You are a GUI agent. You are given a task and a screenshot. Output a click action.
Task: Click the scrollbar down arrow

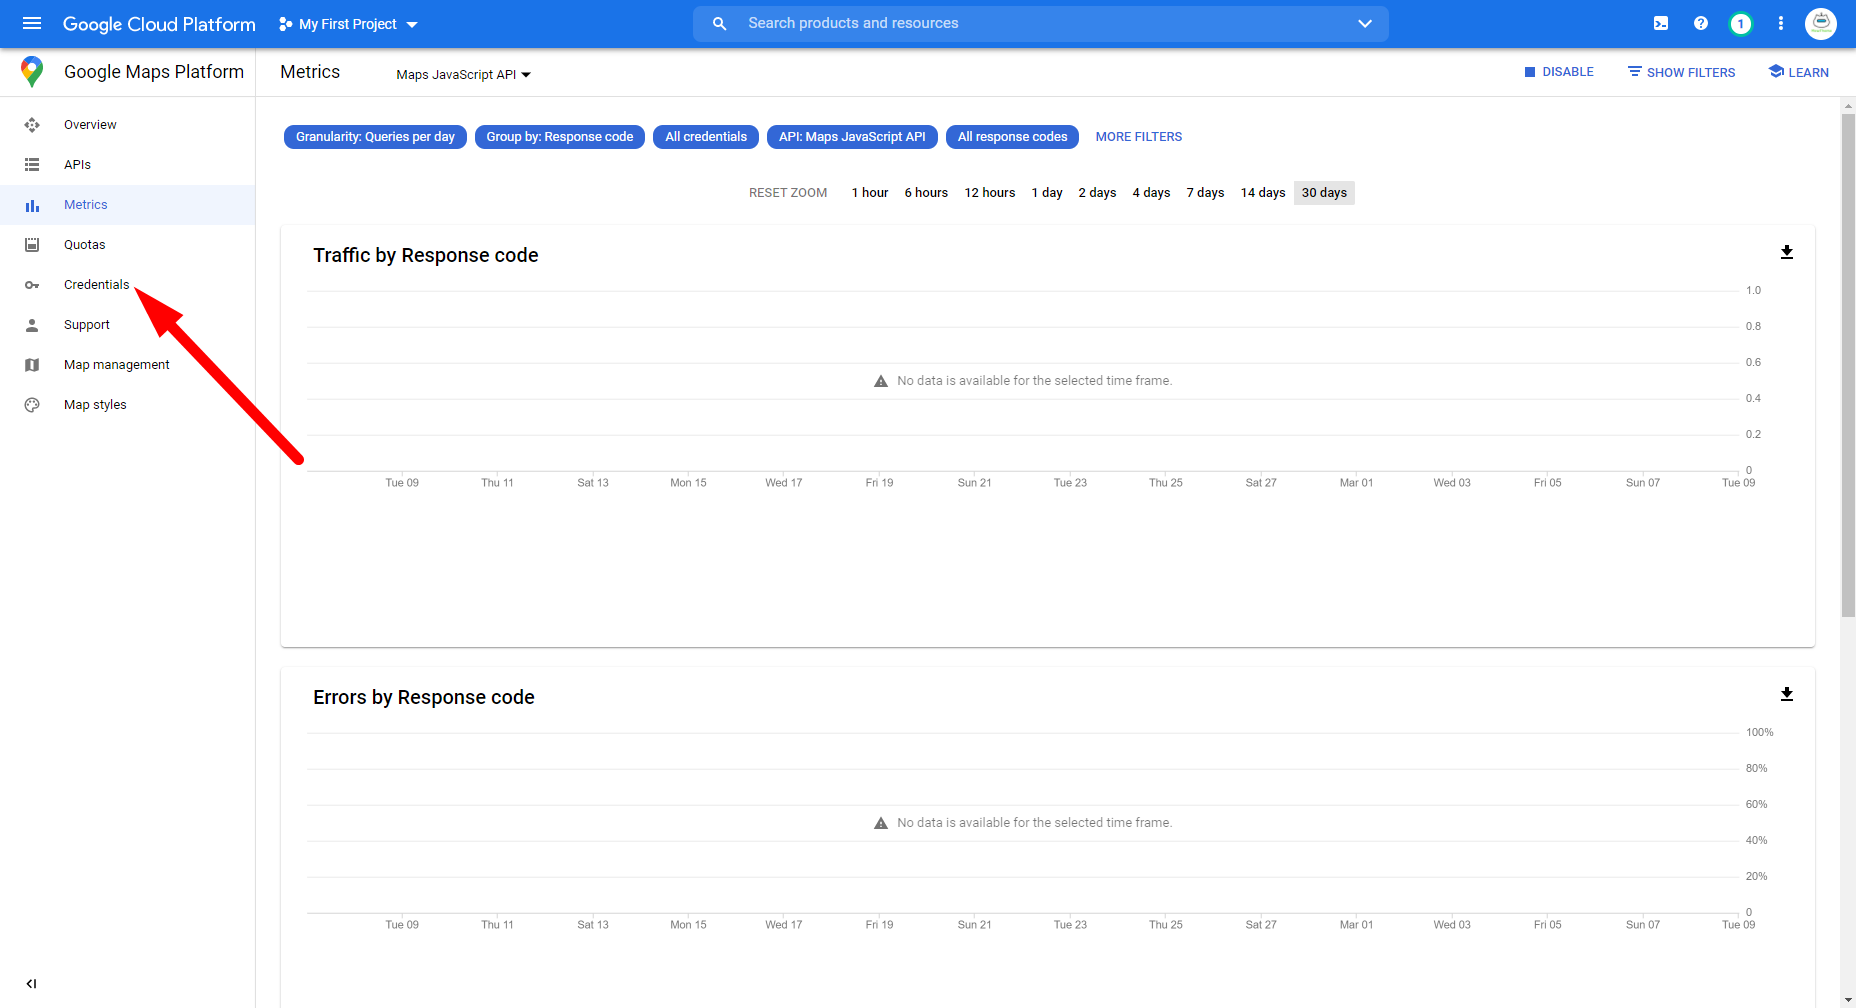click(1848, 1000)
